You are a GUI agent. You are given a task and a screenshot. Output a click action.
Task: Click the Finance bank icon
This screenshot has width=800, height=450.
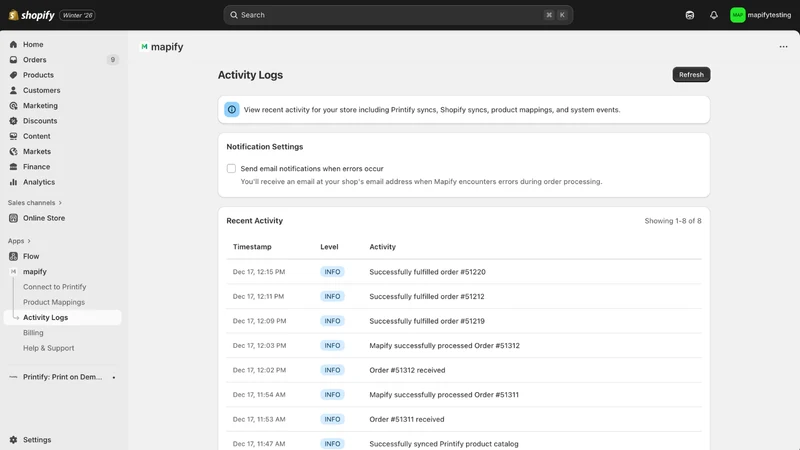(x=13, y=167)
